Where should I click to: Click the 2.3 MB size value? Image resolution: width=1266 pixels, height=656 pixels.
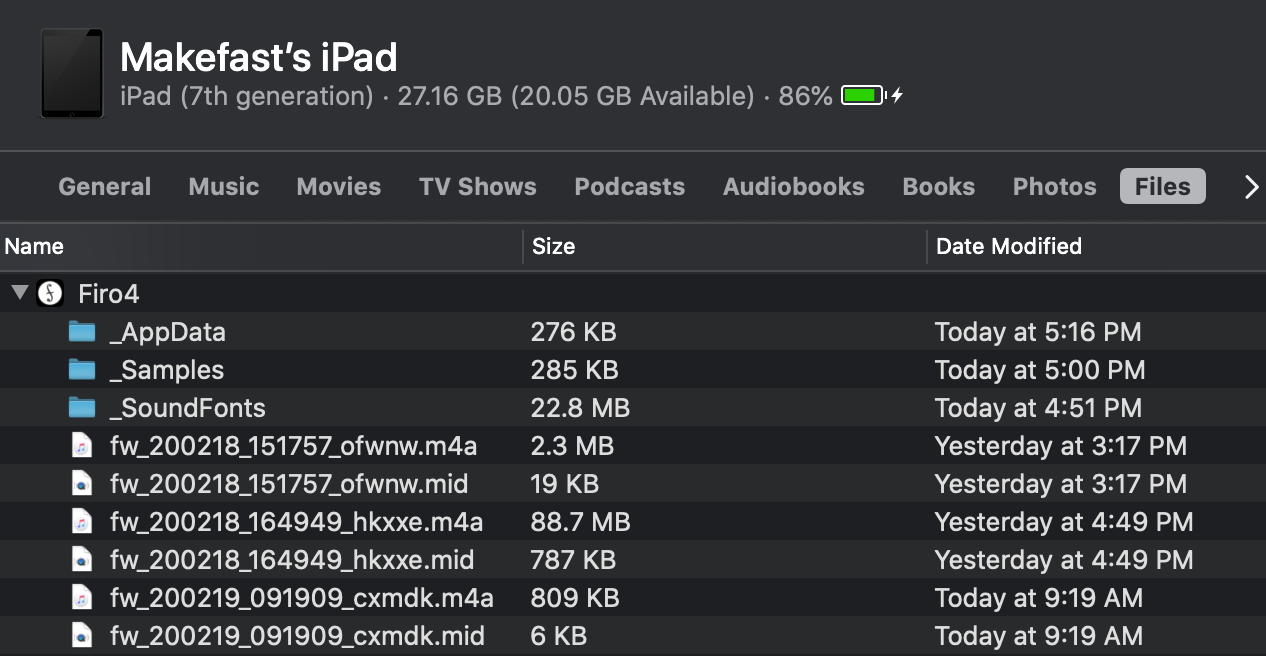(572, 446)
